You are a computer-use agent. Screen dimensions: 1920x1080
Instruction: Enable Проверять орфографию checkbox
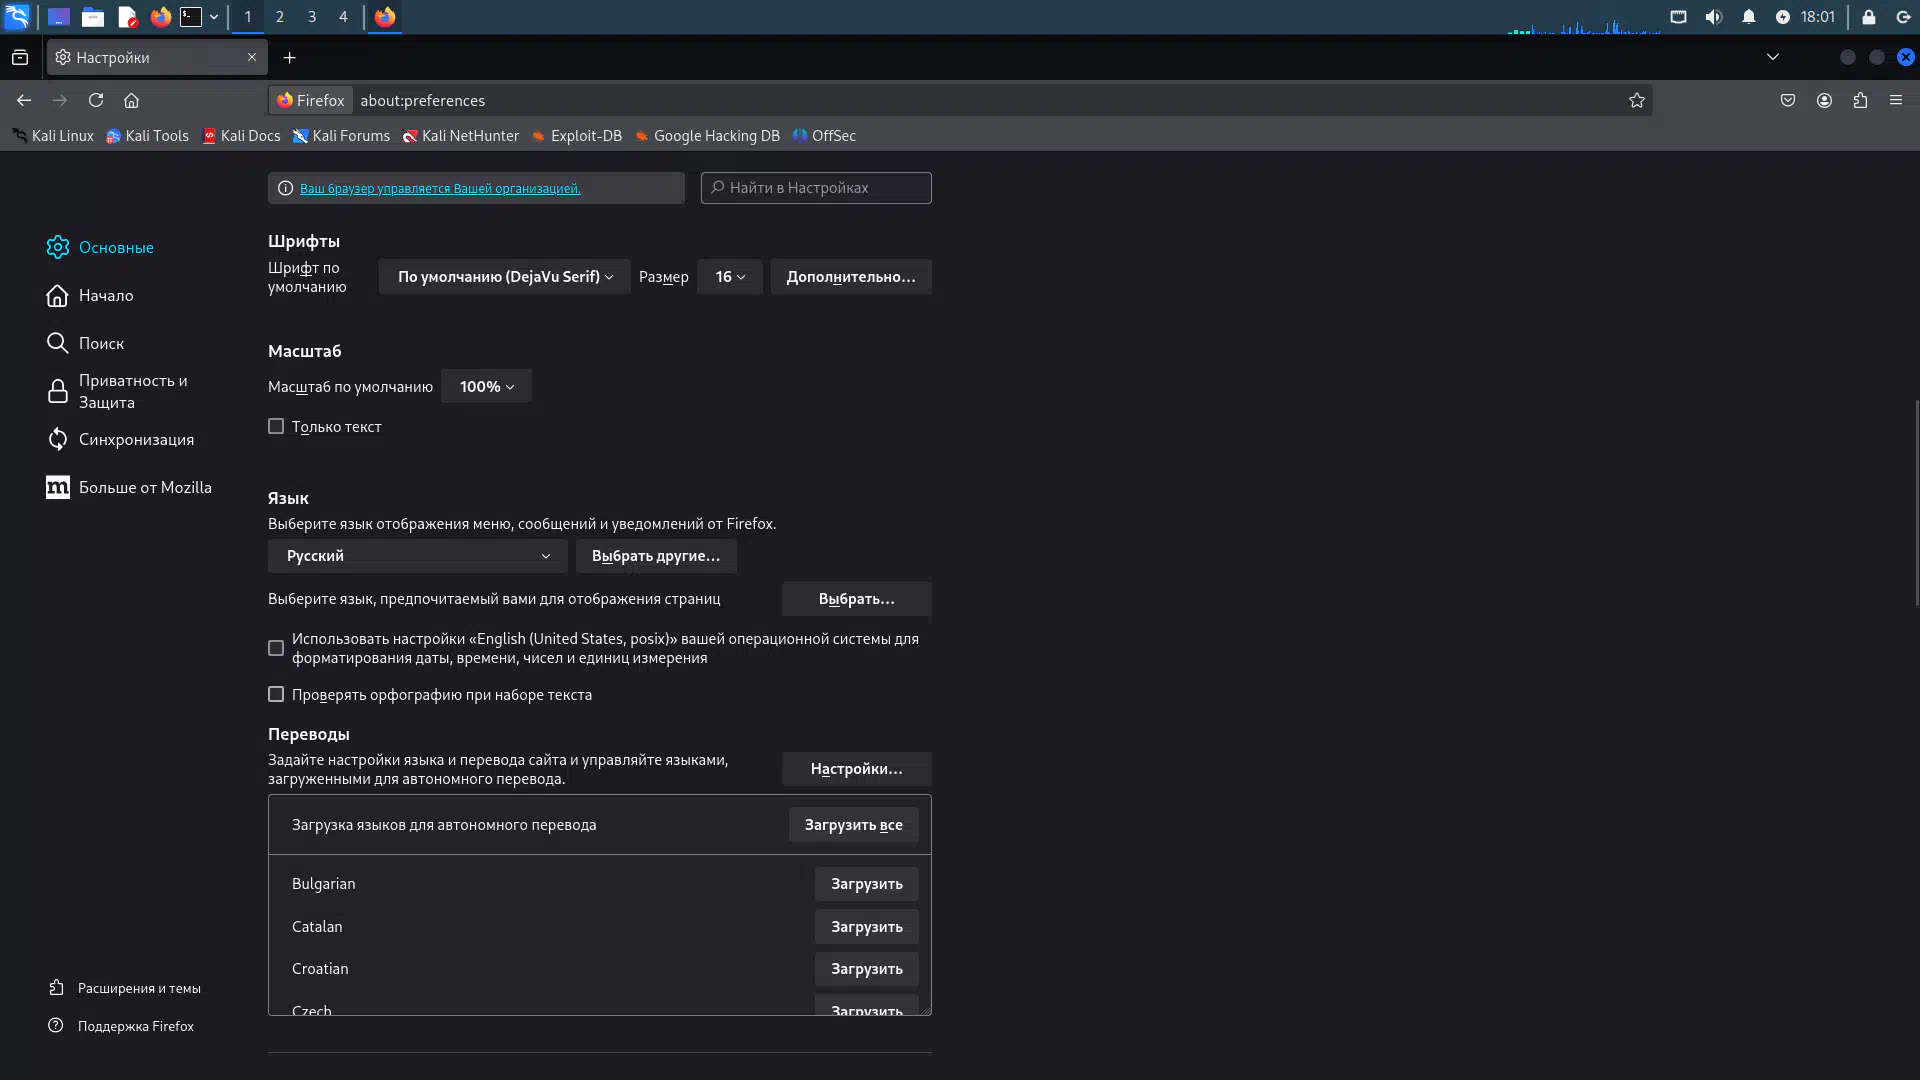[x=276, y=694]
